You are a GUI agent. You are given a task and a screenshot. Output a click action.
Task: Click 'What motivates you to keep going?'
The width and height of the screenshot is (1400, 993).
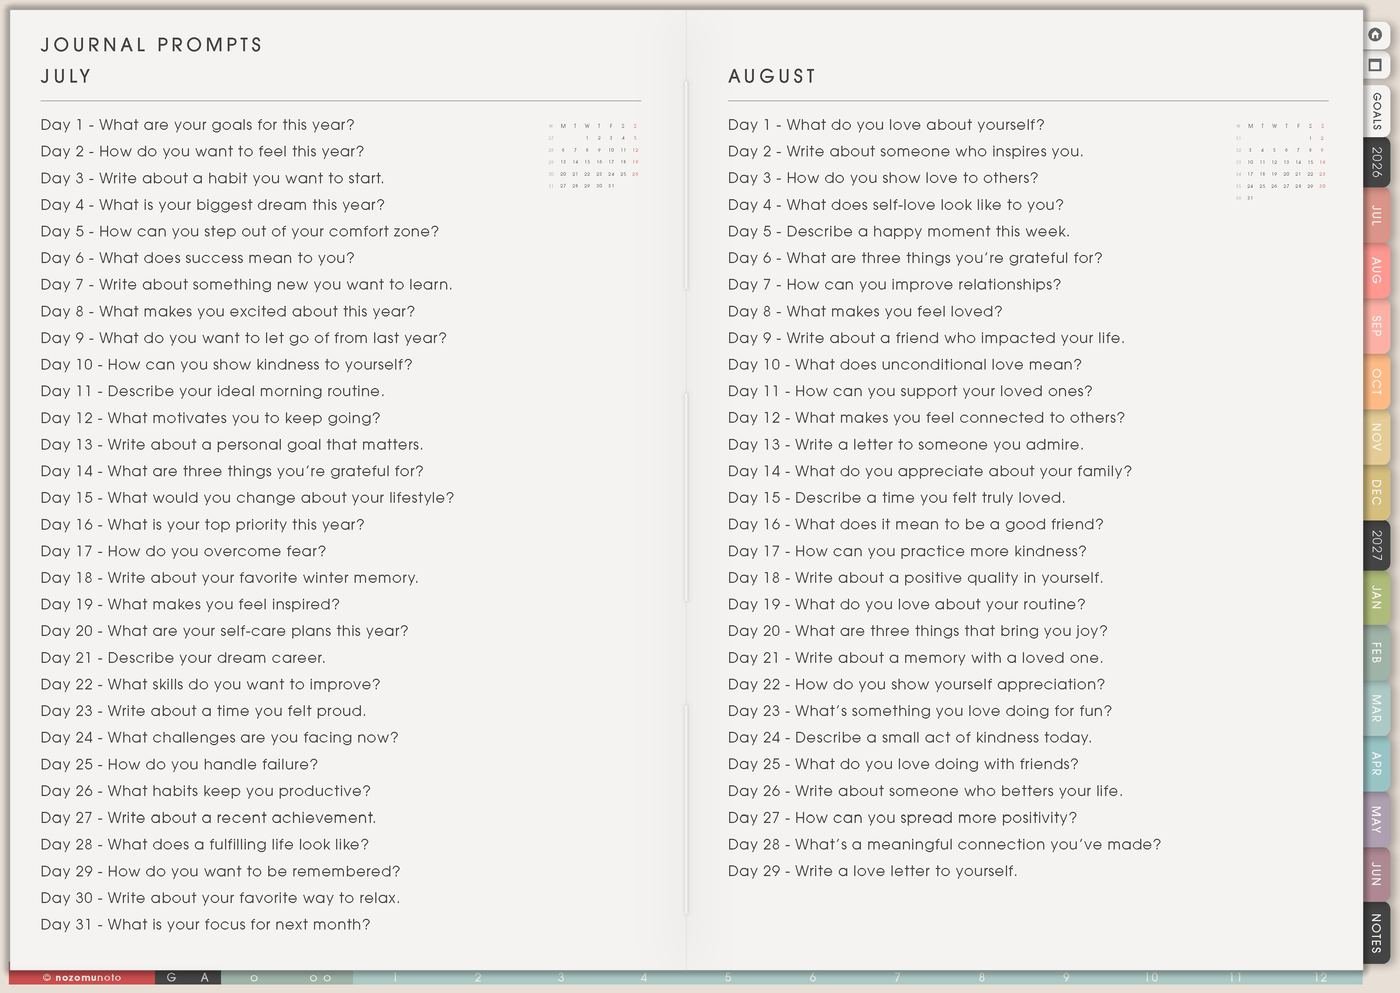click(244, 418)
